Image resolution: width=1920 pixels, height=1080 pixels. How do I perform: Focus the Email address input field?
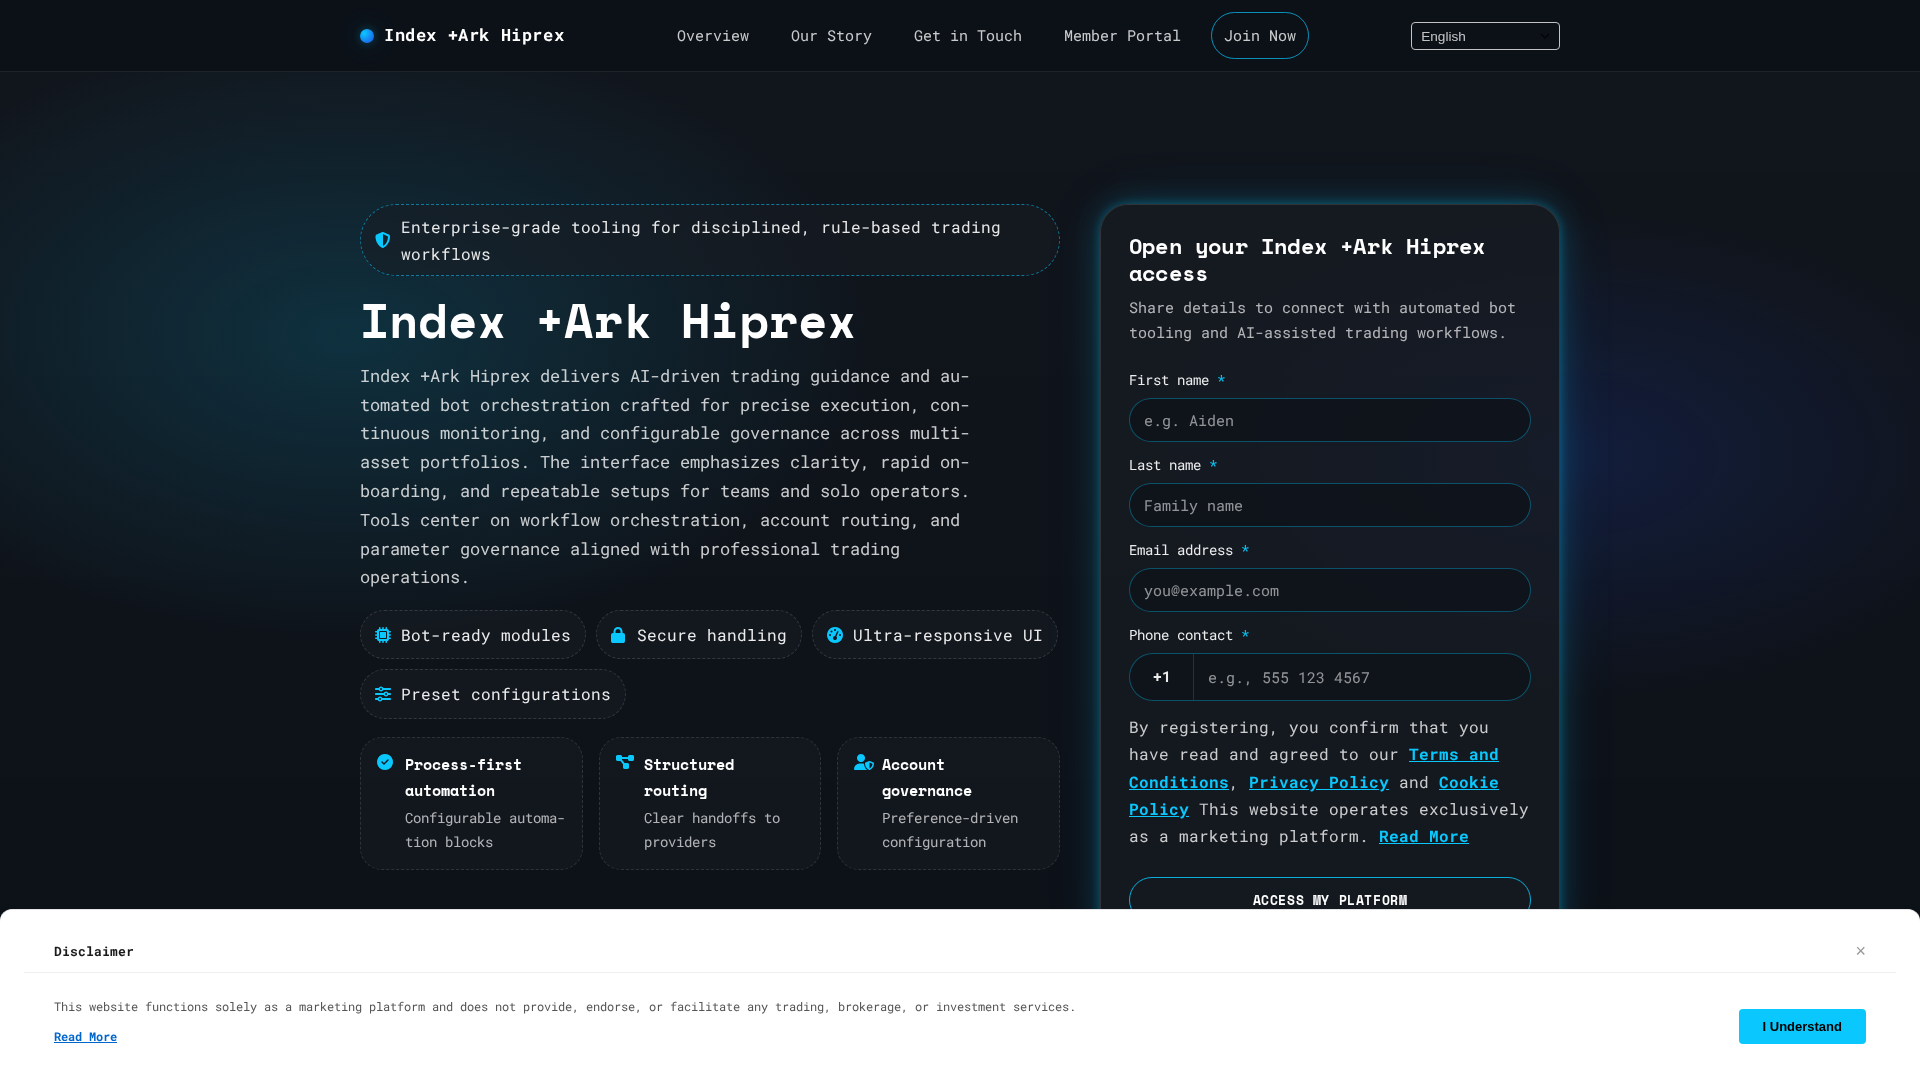pos(1330,590)
